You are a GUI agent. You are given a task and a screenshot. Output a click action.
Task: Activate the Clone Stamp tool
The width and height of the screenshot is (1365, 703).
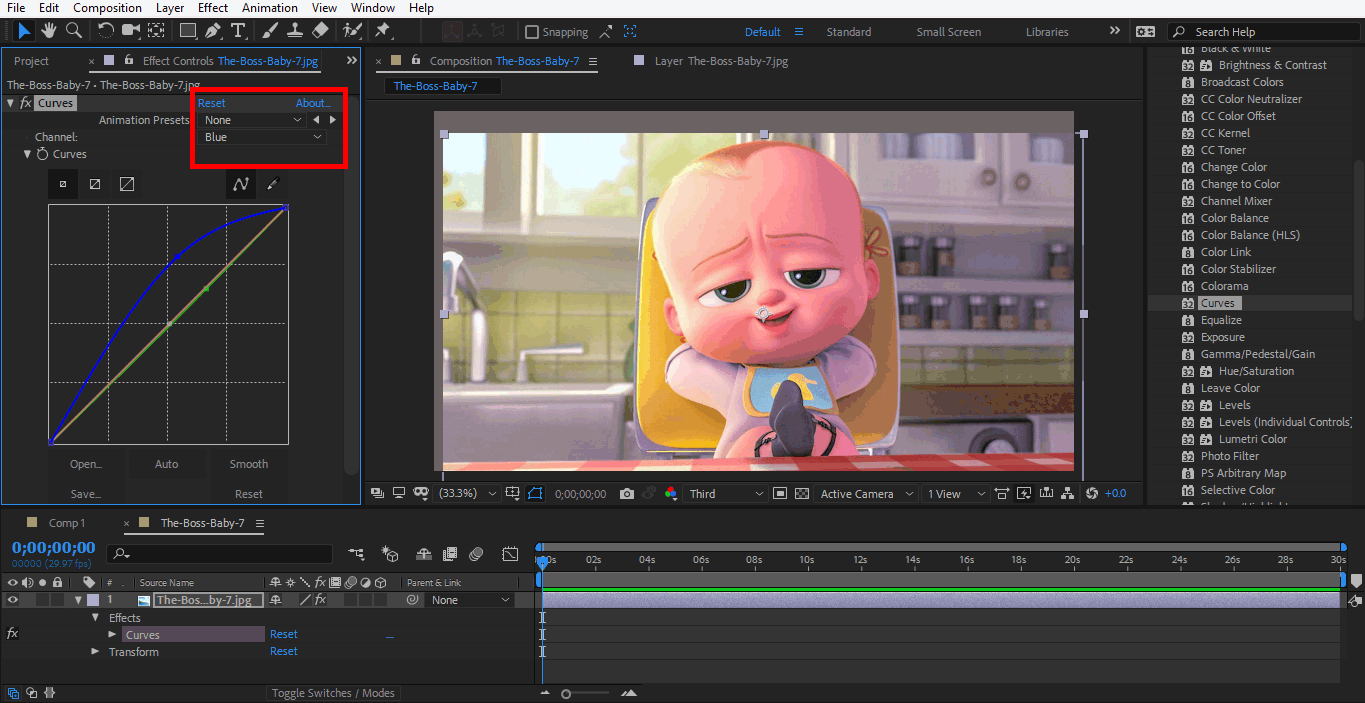pyautogui.click(x=295, y=31)
